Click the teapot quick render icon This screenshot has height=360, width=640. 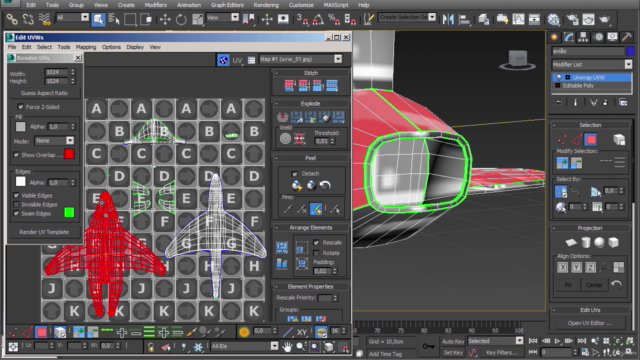click(604, 19)
